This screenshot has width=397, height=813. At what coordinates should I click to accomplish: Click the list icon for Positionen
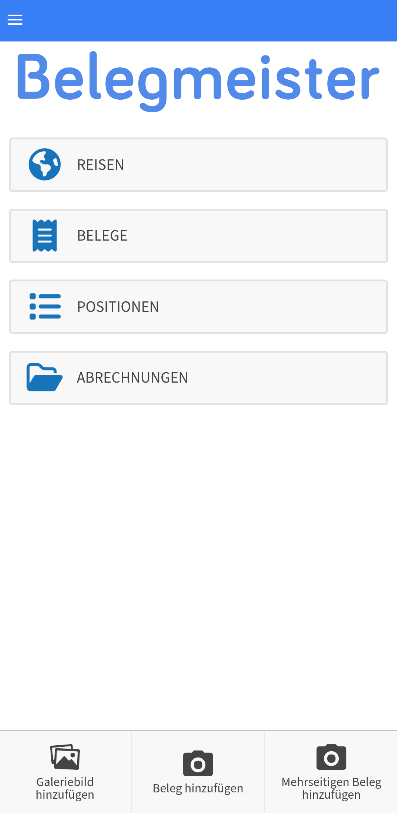point(45,306)
